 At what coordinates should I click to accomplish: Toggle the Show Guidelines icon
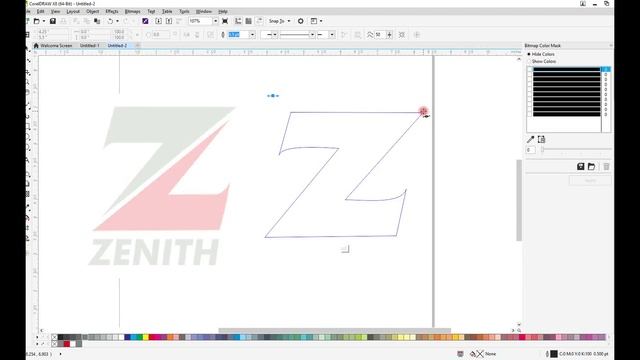coord(259,21)
